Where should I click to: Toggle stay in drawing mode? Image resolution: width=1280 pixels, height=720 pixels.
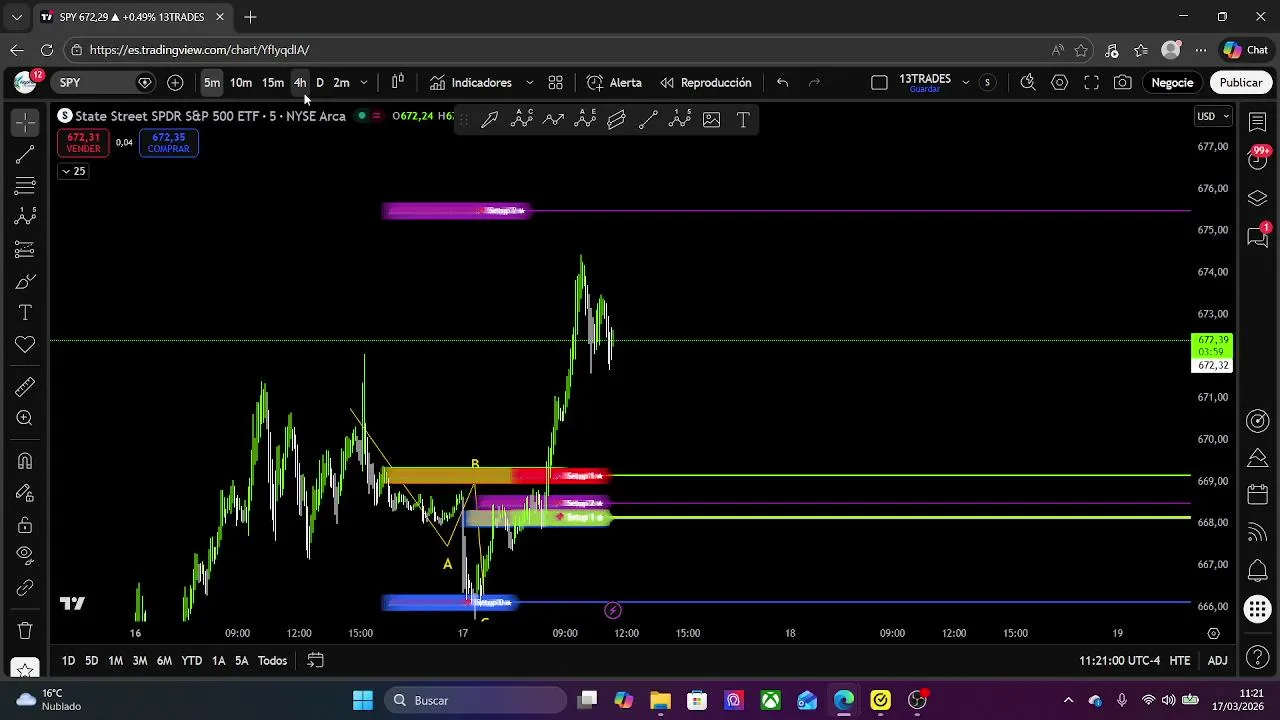pos(25,493)
